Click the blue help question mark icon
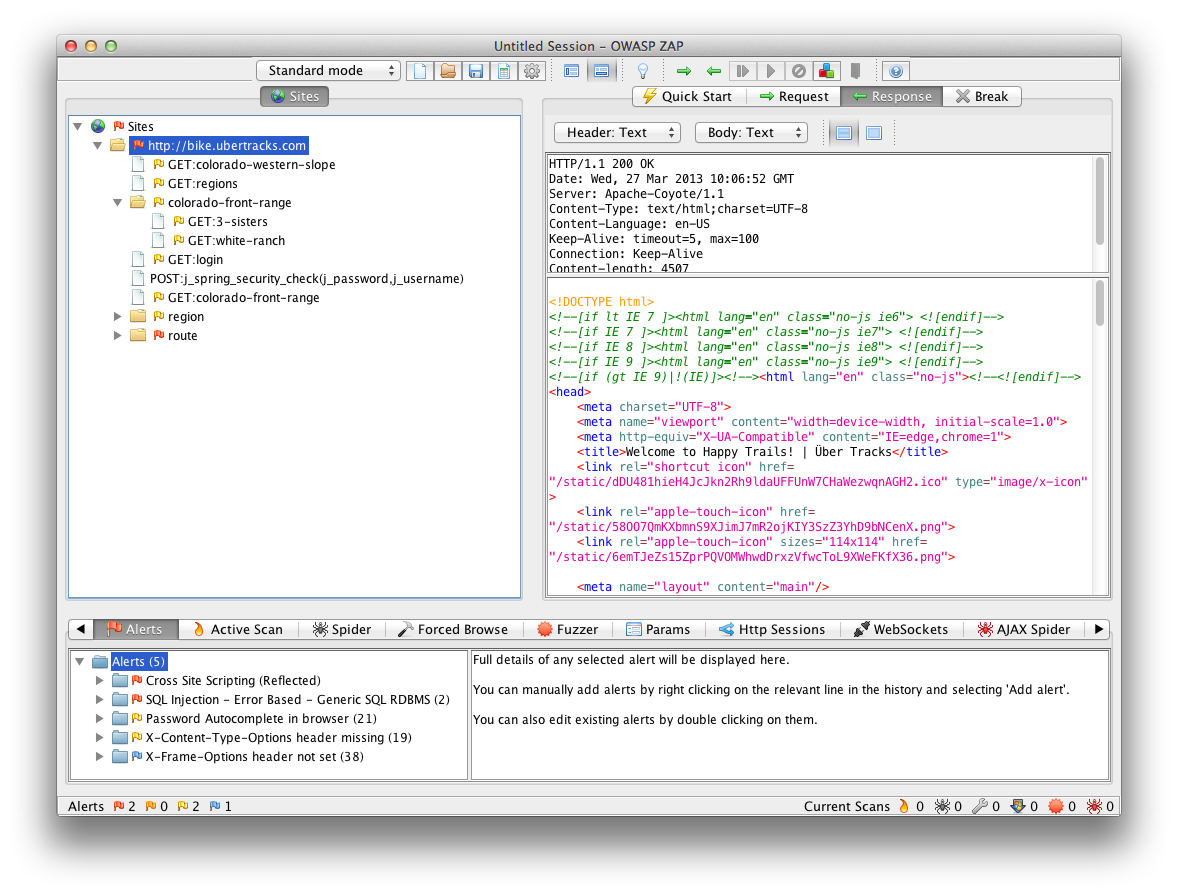Image resolution: width=1178 pixels, height=895 pixels. point(896,71)
